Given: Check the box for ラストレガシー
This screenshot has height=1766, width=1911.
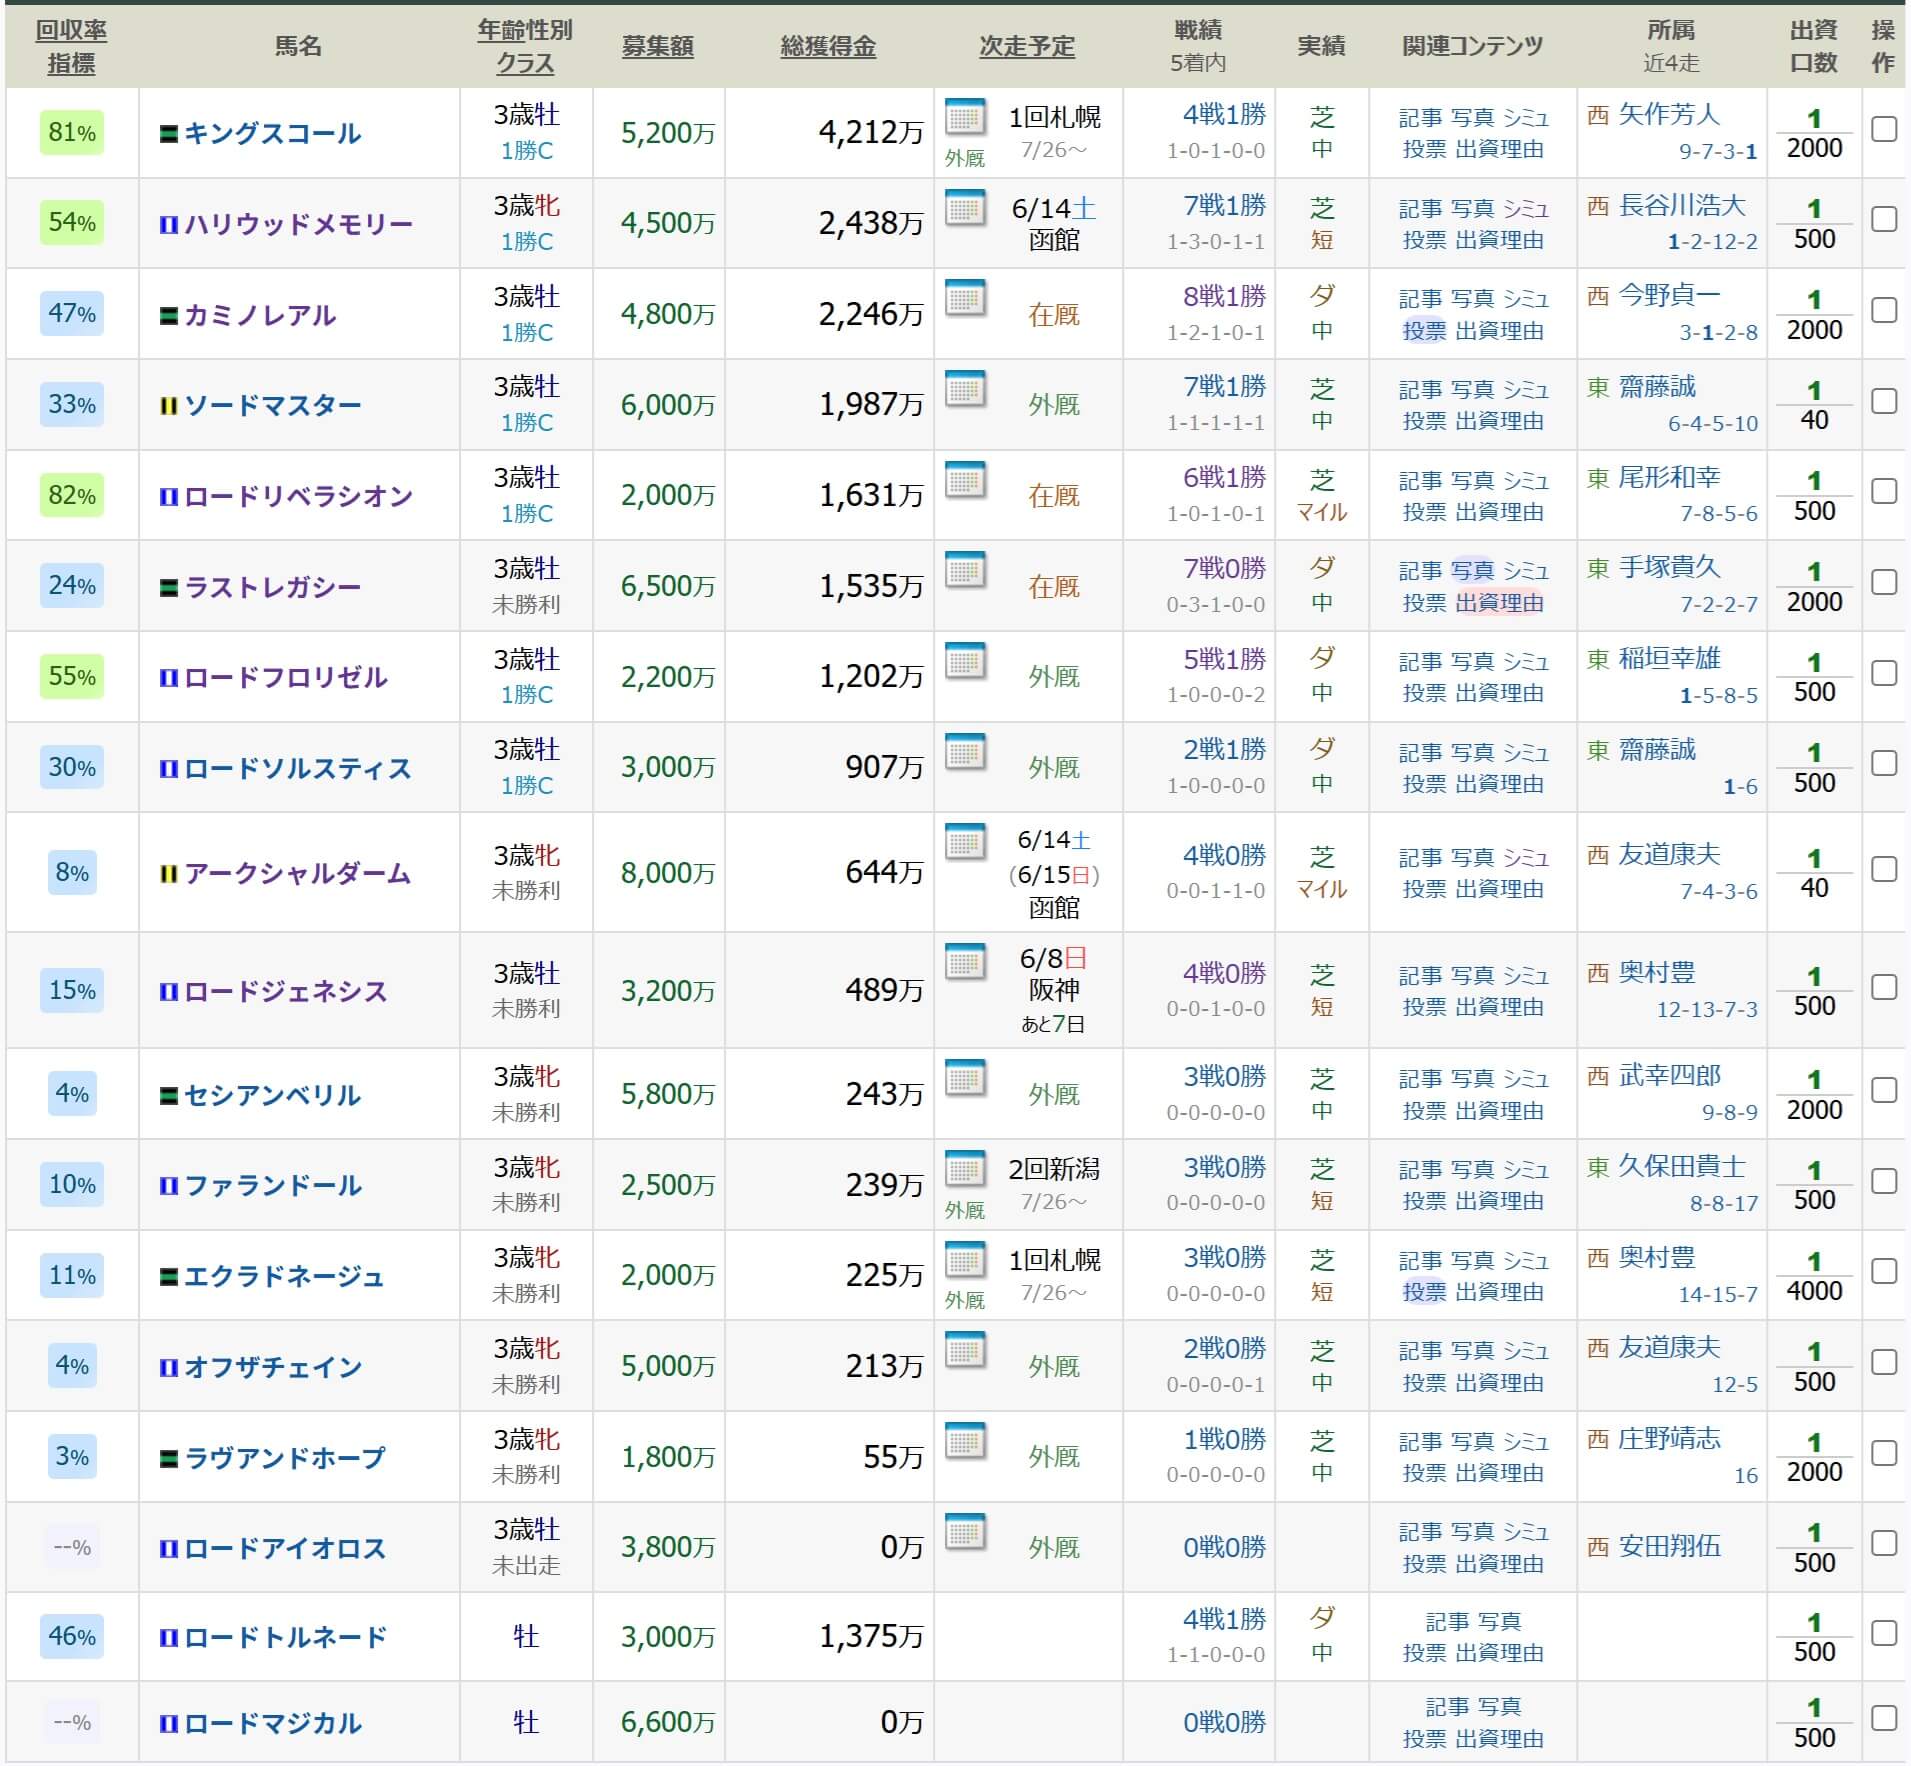Looking at the screenshot, I should point(1884,582).
